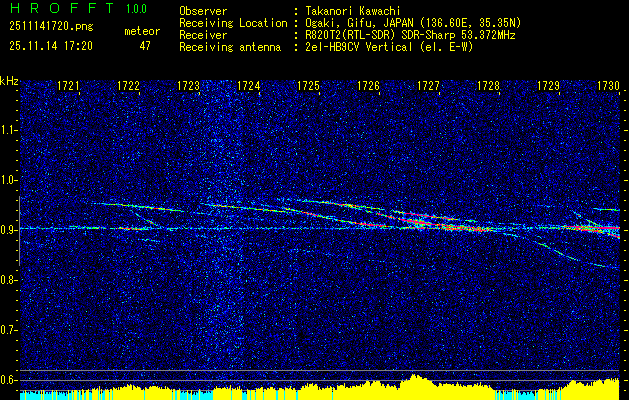The height and width of the screenshot is (400, 629).
Task: Click time marker 1726
Action: (369, 85)
